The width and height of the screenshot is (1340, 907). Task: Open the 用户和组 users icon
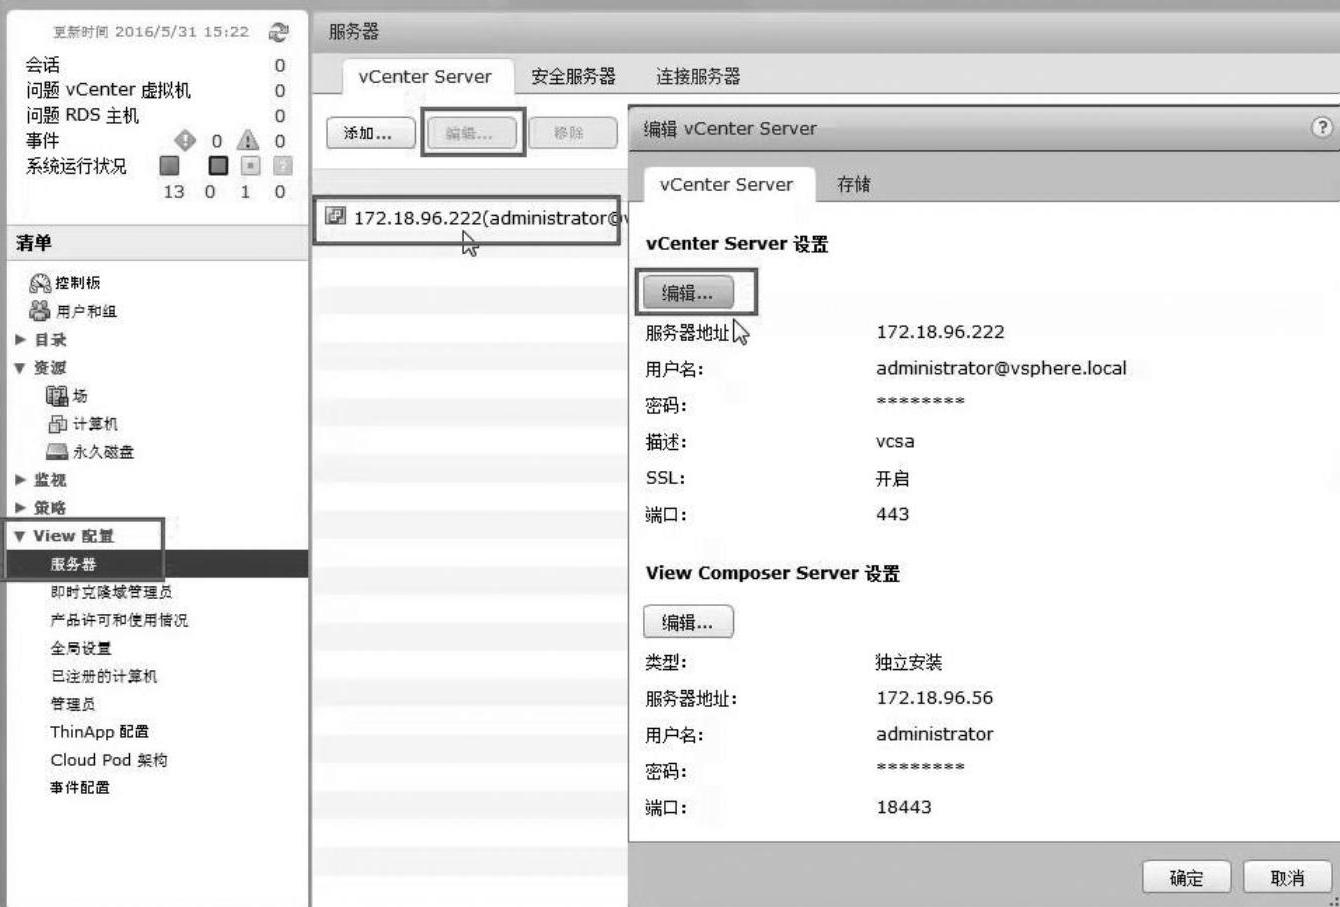40,311
